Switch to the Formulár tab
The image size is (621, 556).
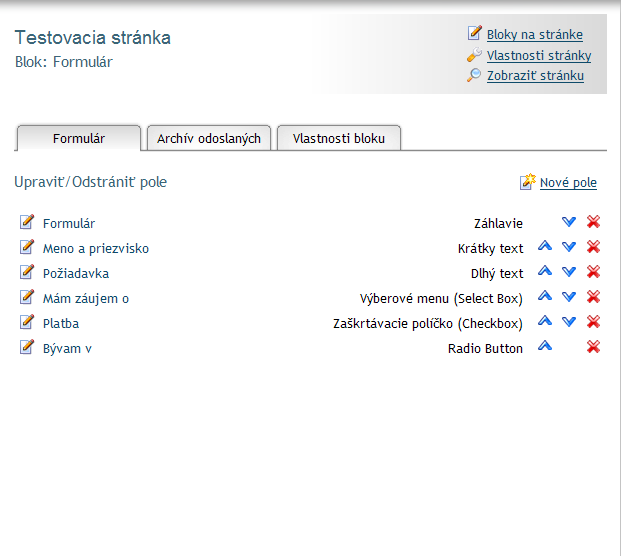[78, 138]
